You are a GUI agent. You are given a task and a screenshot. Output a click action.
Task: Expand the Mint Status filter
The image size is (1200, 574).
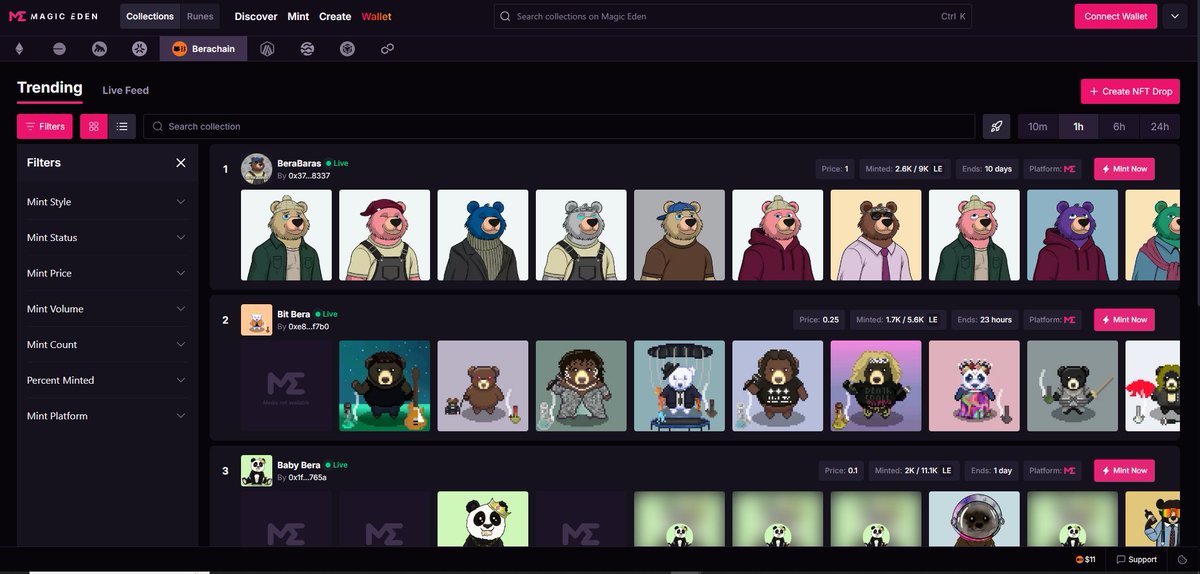pyautogui.click(x=106, y=238)
